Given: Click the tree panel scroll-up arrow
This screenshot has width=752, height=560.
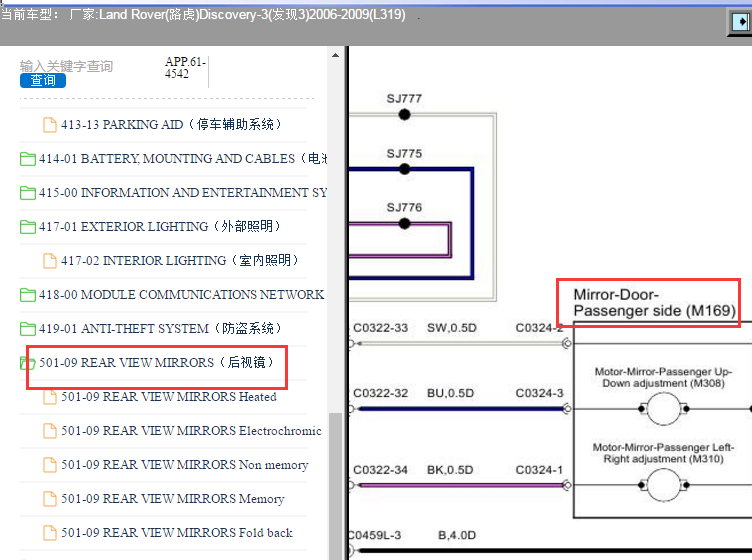Looking at the screenshot, I should tap(336, 56).
